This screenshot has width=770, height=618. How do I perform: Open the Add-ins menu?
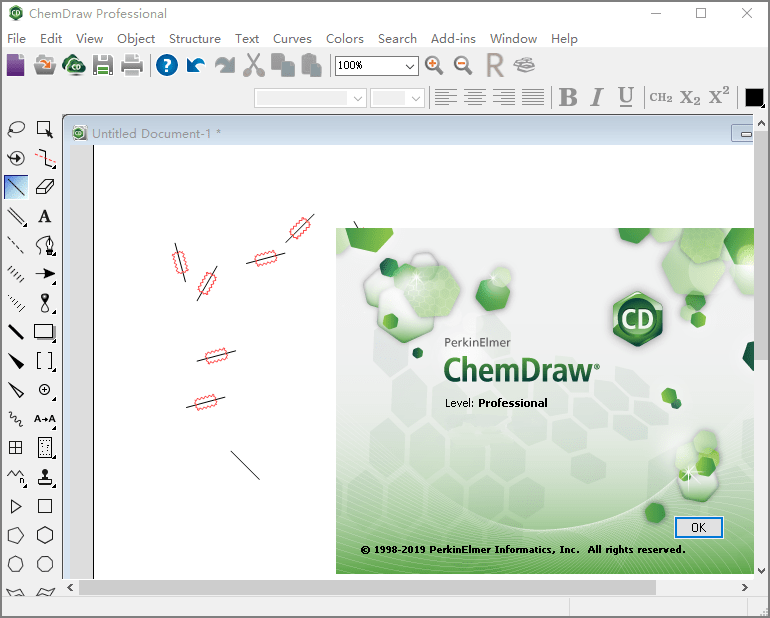pyautogui.click(x=453, y=38)
